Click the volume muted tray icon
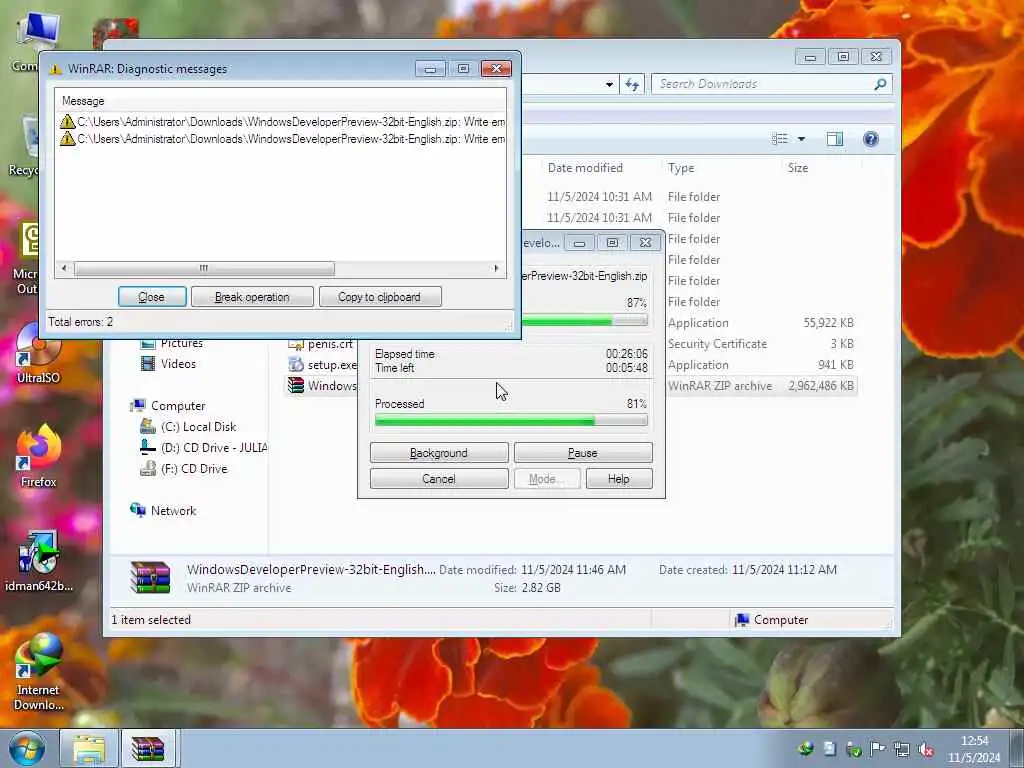The width and height of the screenshot is (1024, 768). [925, 749]
